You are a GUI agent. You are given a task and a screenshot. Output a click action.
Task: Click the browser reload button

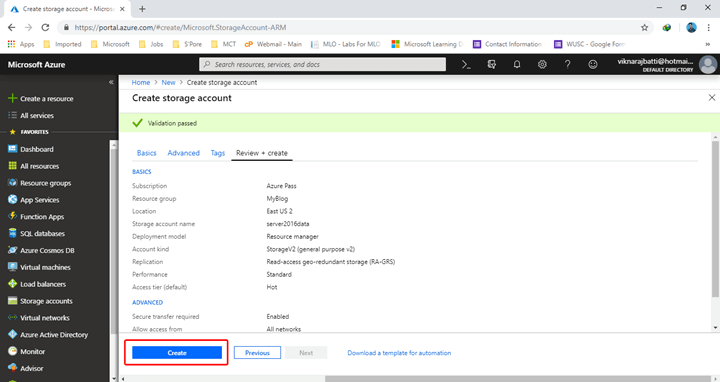pyautogui.click(x=45, y=28)
